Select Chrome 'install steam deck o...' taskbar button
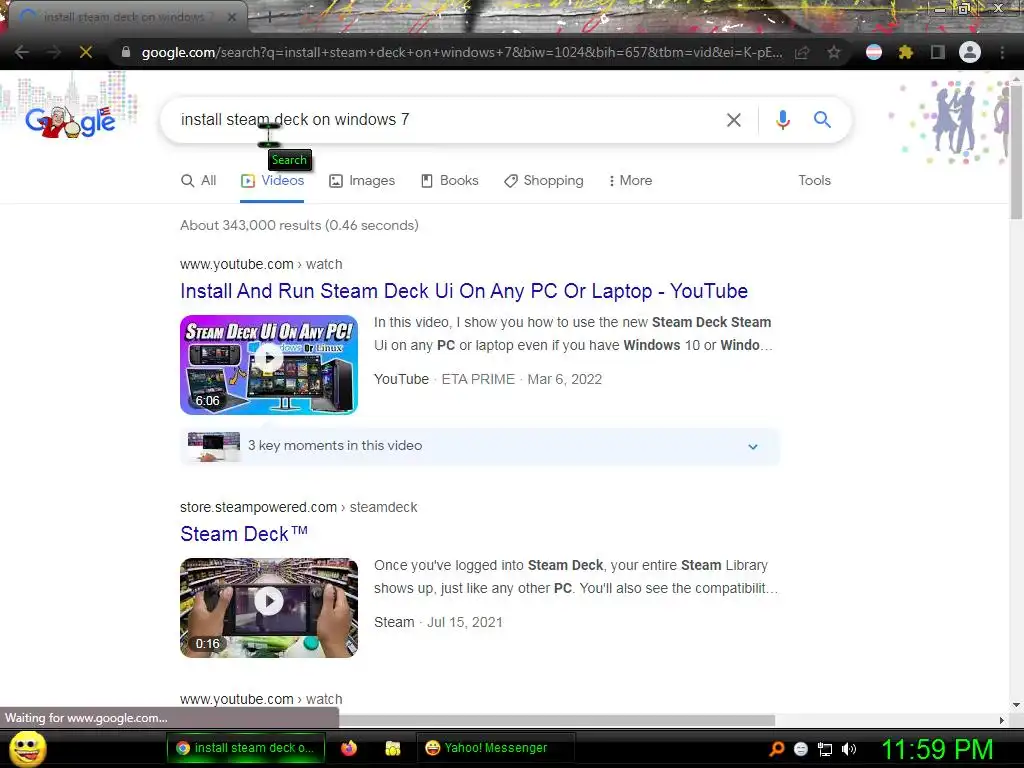 click(245, 748)
